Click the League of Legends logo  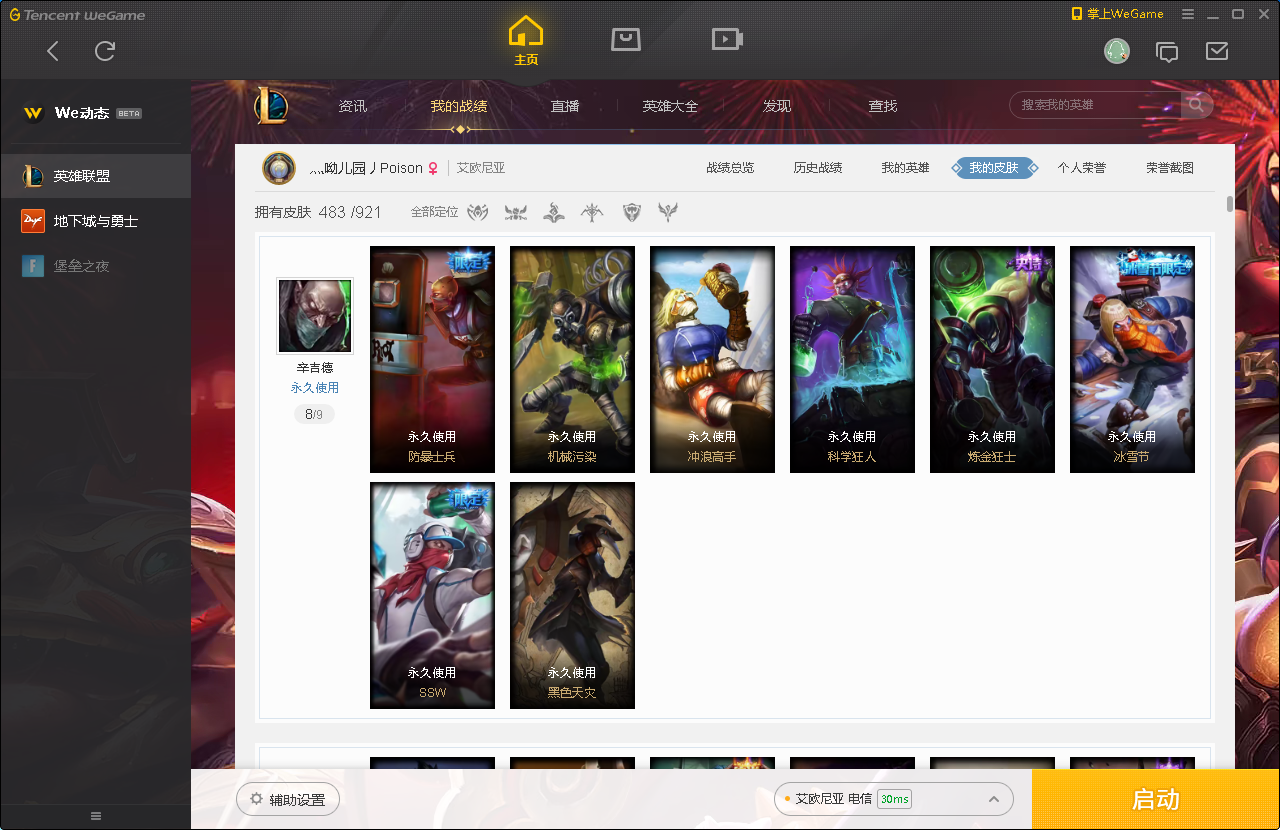(270, 105)
